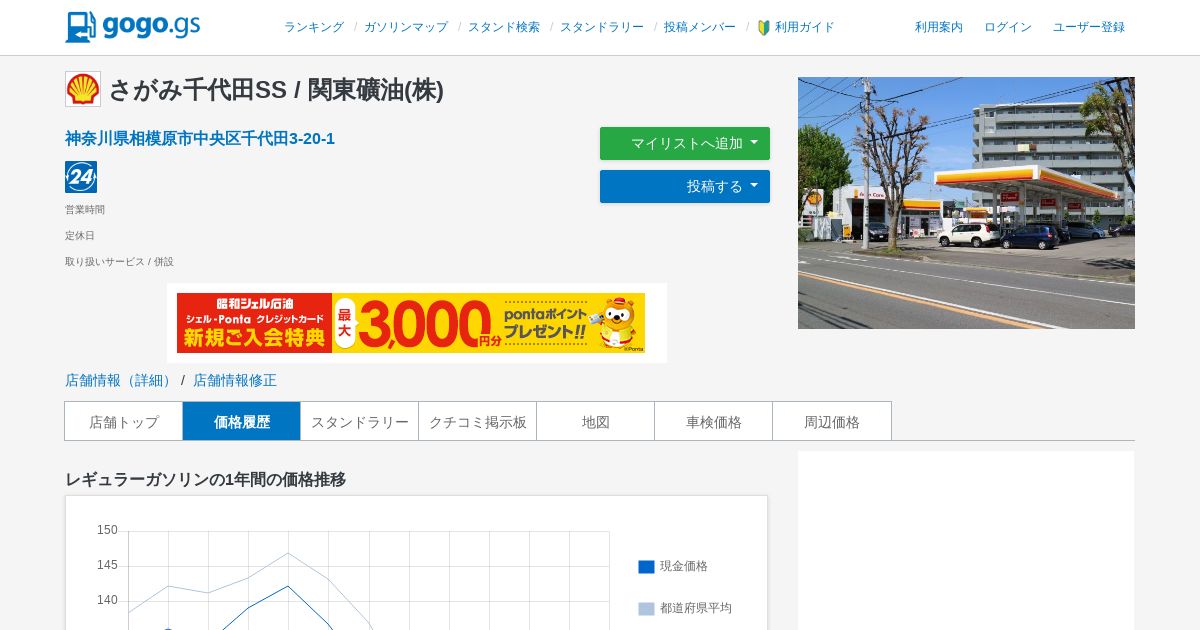Switch to the 店舗トップ tab

tap(124, 421)
